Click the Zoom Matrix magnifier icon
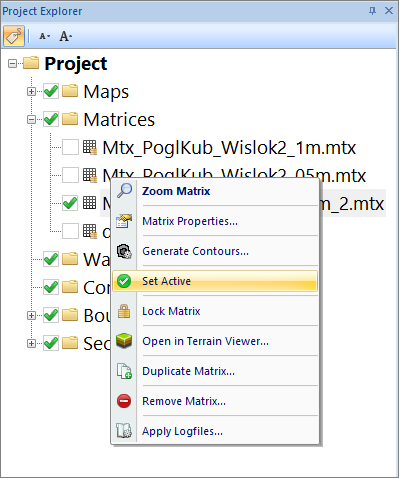399x478 pixels. click(124, 191)
